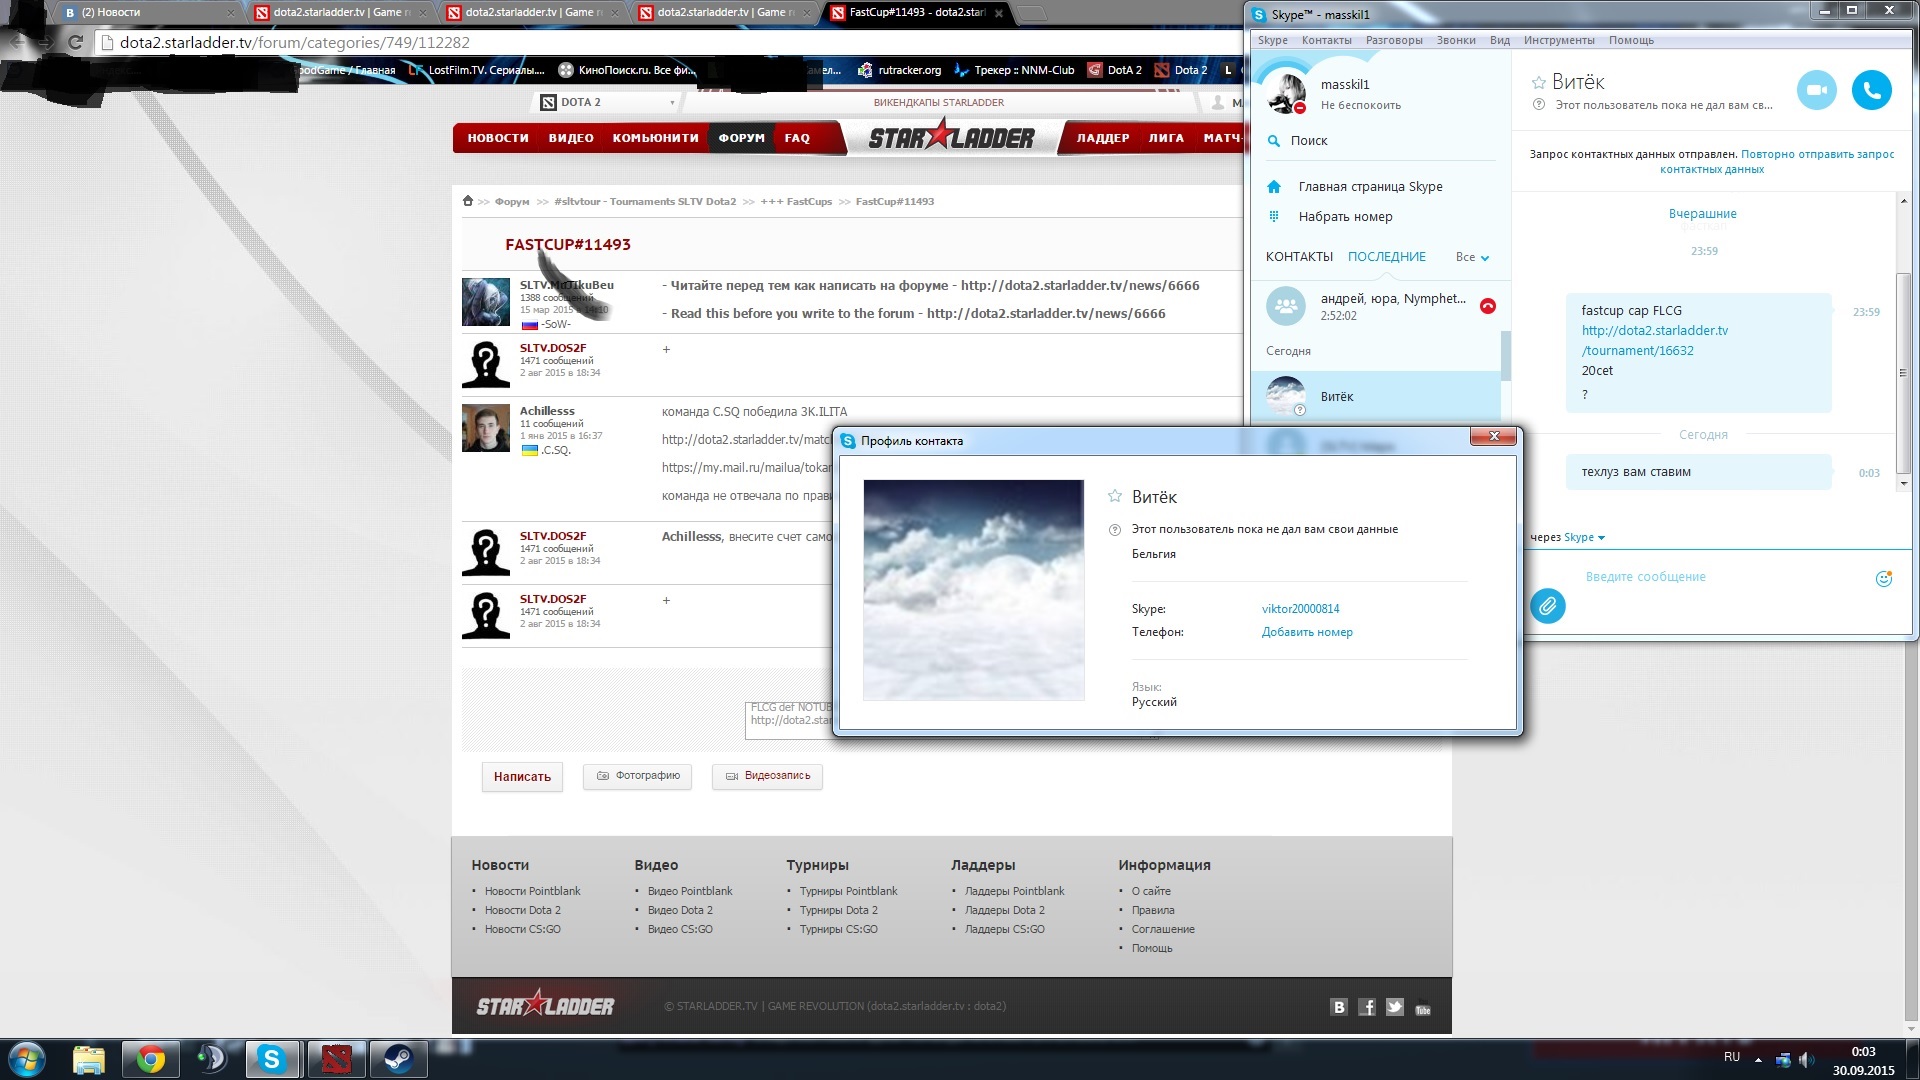Click the attach file paperclip button in Skype

click(x=1547, y=606)
